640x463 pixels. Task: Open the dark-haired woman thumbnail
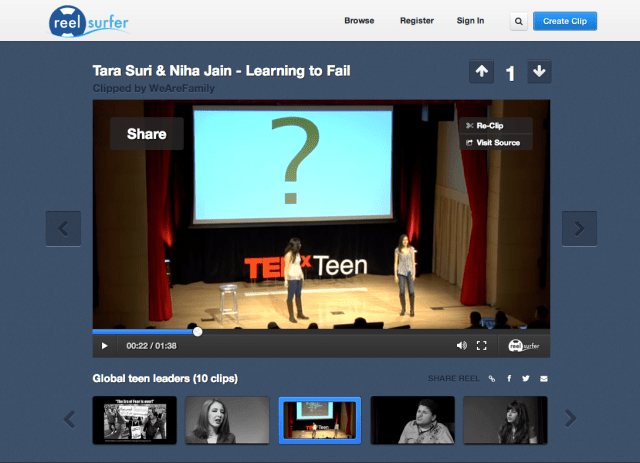(x=505, y=420)
